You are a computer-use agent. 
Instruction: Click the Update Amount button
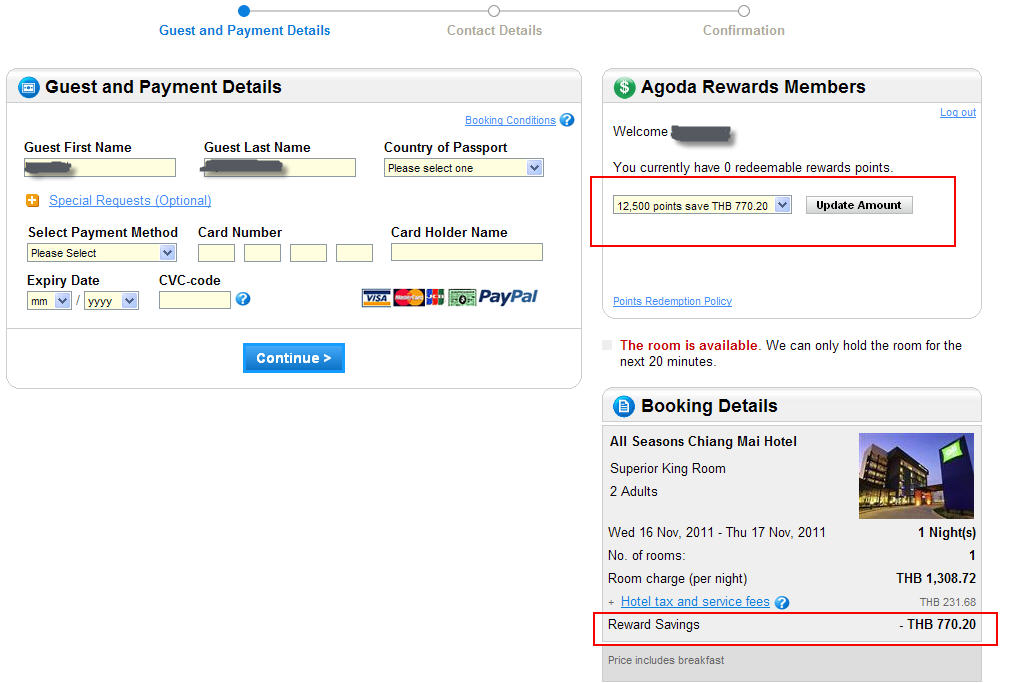pyautogui.click(x=859, y=205)
